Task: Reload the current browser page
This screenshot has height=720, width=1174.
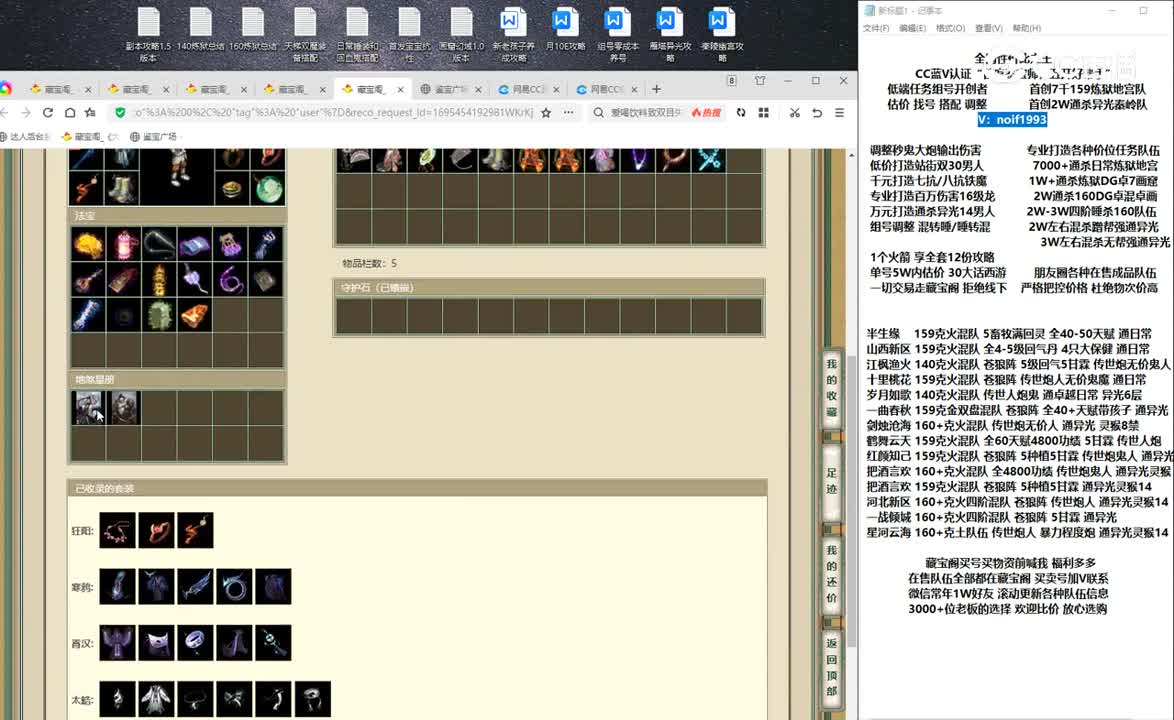Action: (48, 112)
